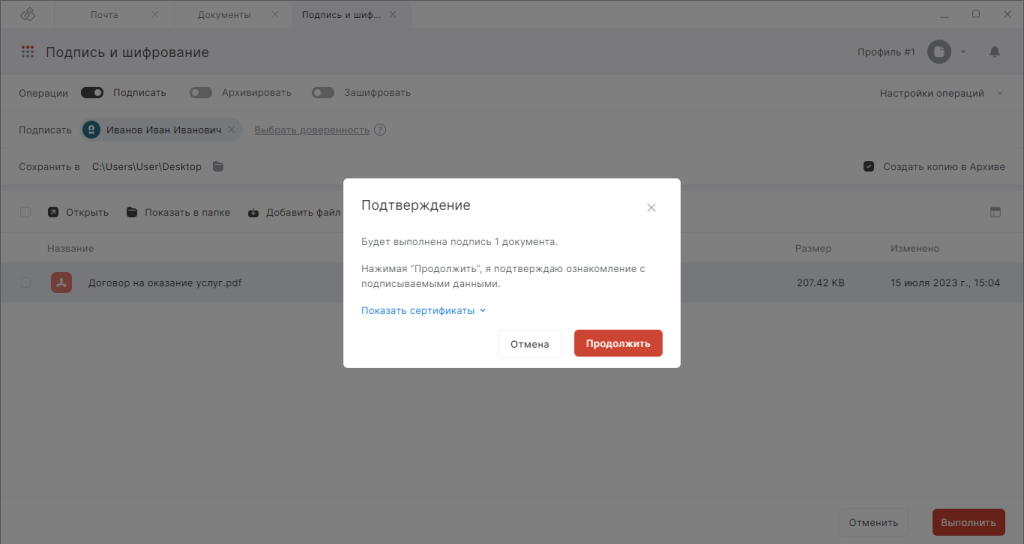Click the Добавить файл icon
Screen dimensions: 1024x544
point(253,212)
